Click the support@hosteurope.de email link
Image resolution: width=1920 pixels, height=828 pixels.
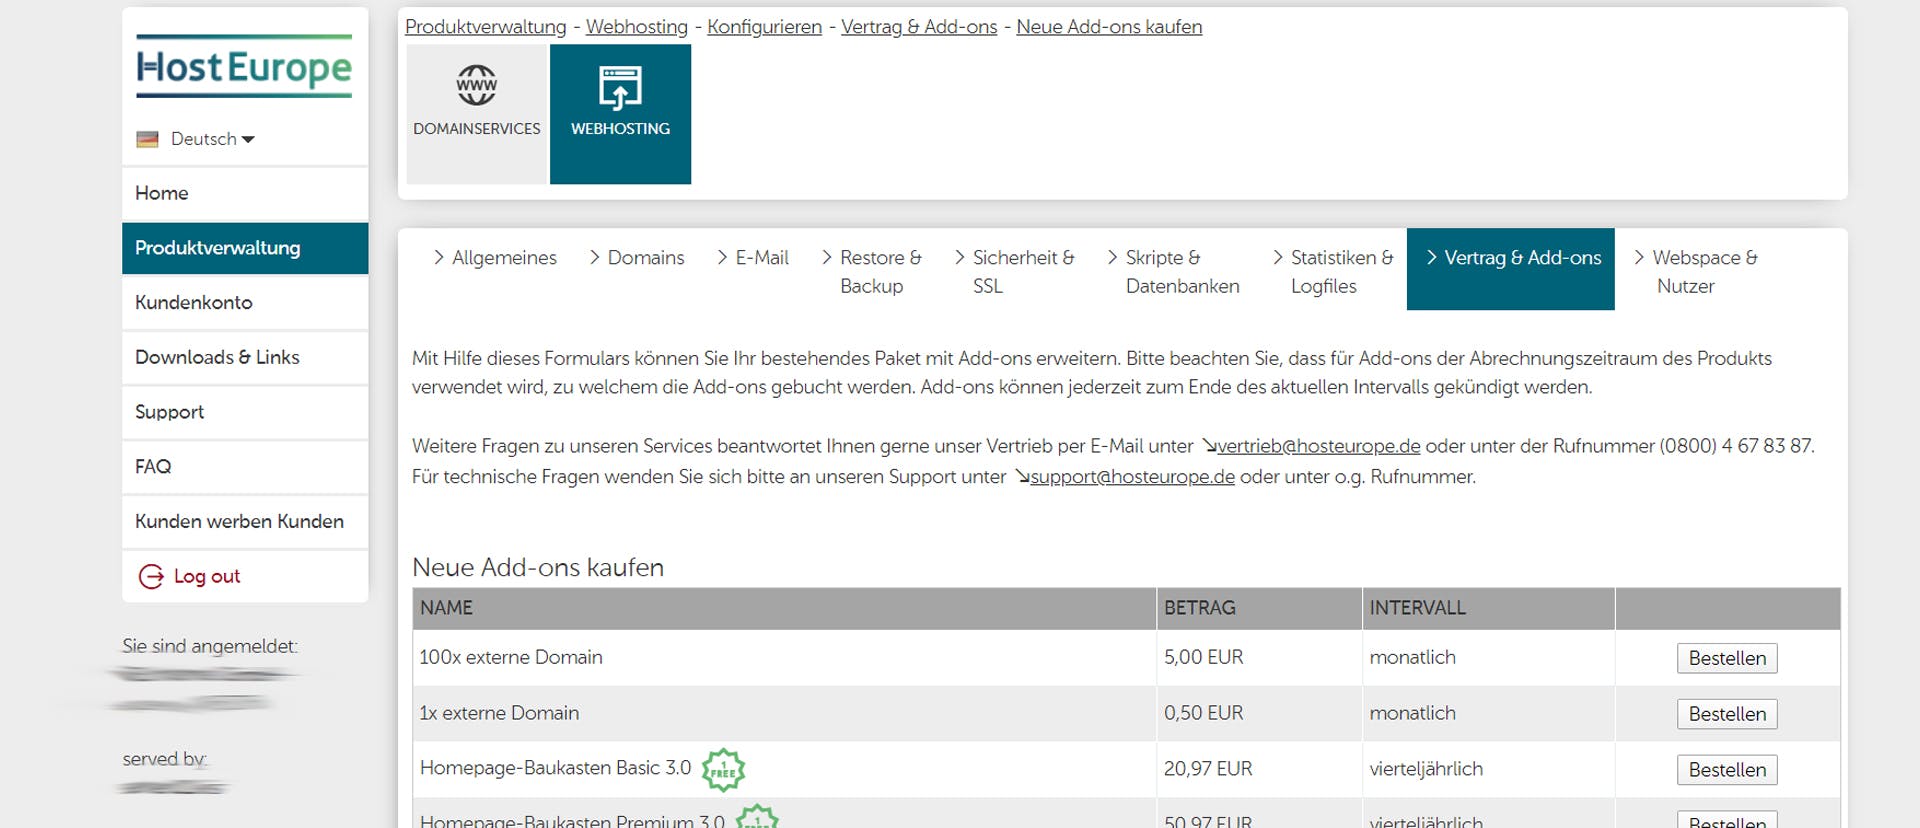1132,477
